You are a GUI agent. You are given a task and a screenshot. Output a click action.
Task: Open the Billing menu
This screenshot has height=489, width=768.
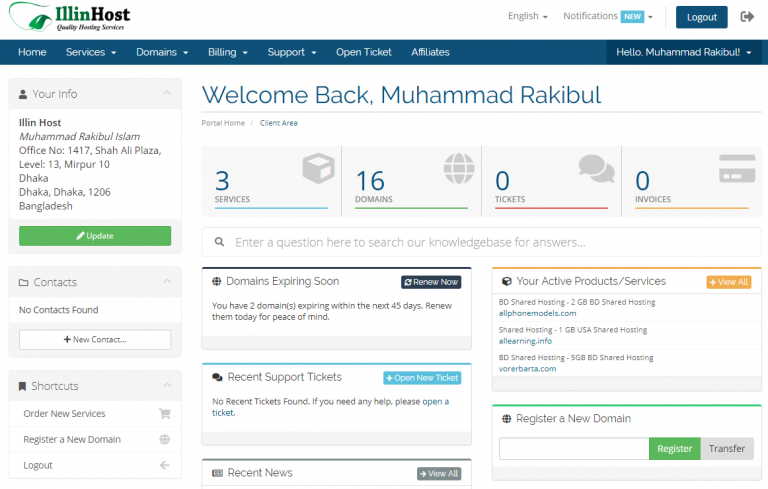[x=227, y=52]
